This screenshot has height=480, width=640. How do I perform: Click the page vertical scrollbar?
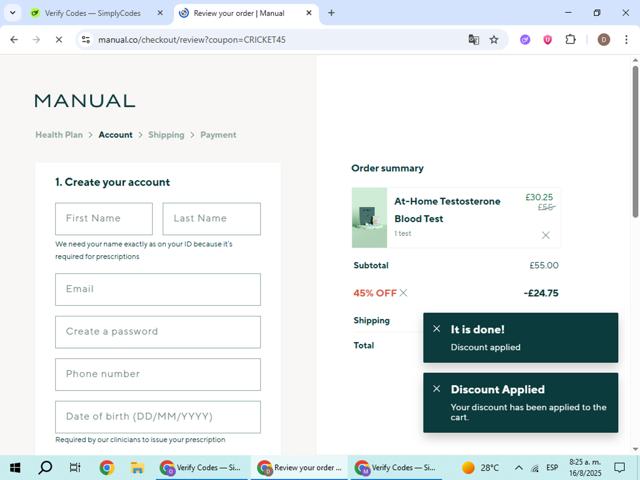pos(635,141)
